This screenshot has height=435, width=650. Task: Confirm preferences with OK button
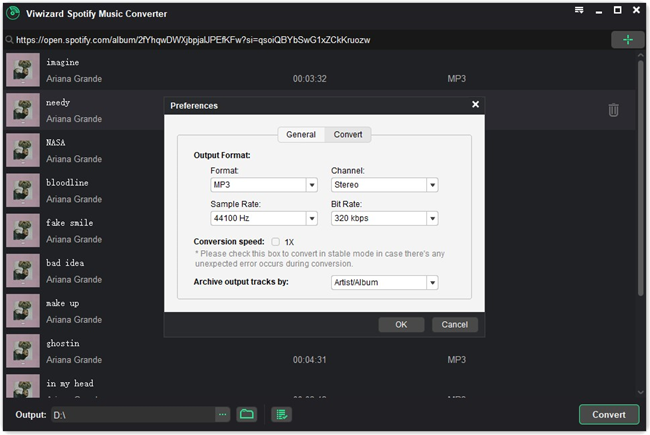(x=401, y=324)
